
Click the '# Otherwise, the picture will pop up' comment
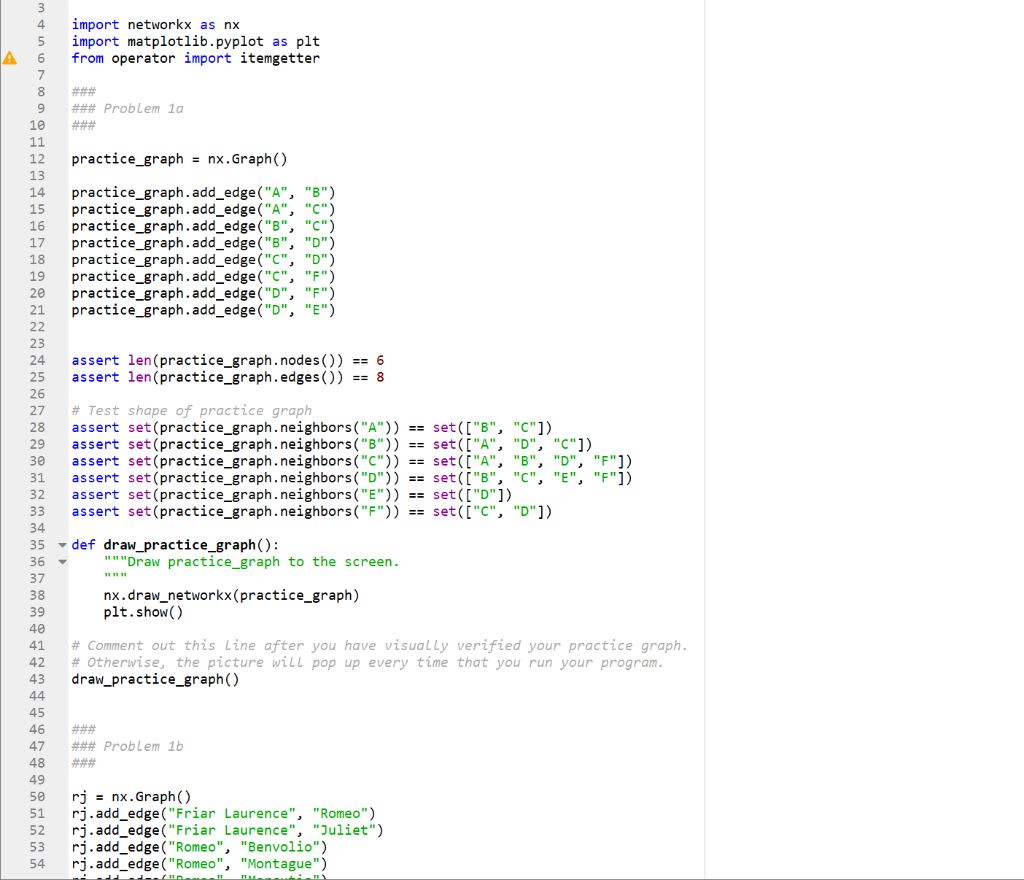point(368,663)
